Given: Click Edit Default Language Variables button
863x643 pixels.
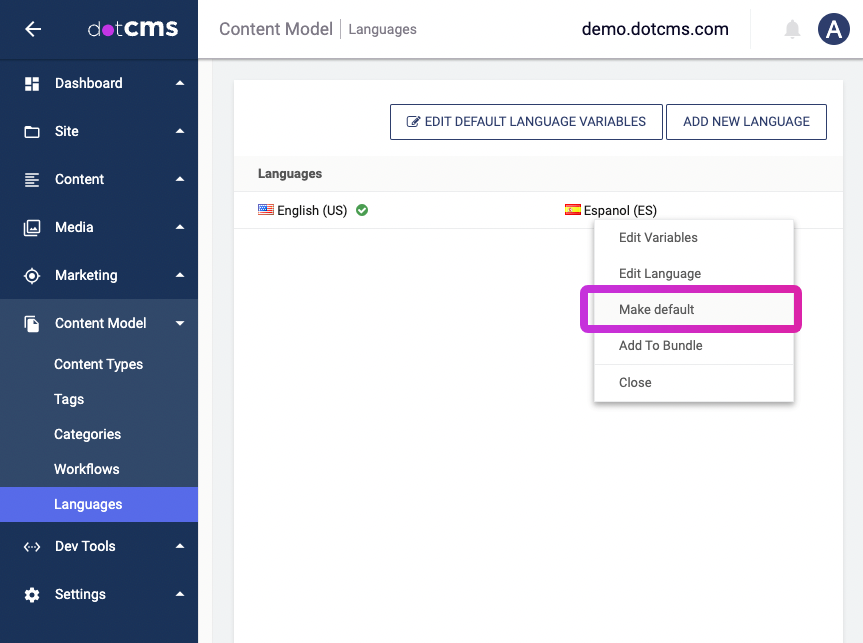Looking at the screenshot, I should [x=526, y=122].
